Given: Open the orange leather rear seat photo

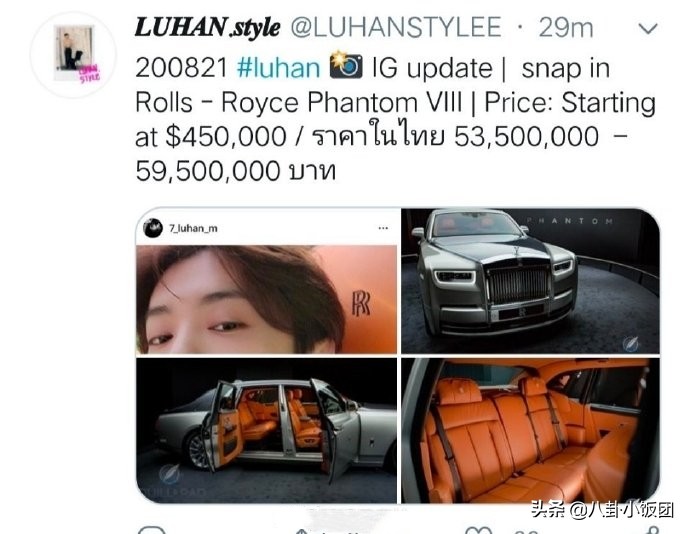Looking at the screenshot, I should [x=530, y=430].
